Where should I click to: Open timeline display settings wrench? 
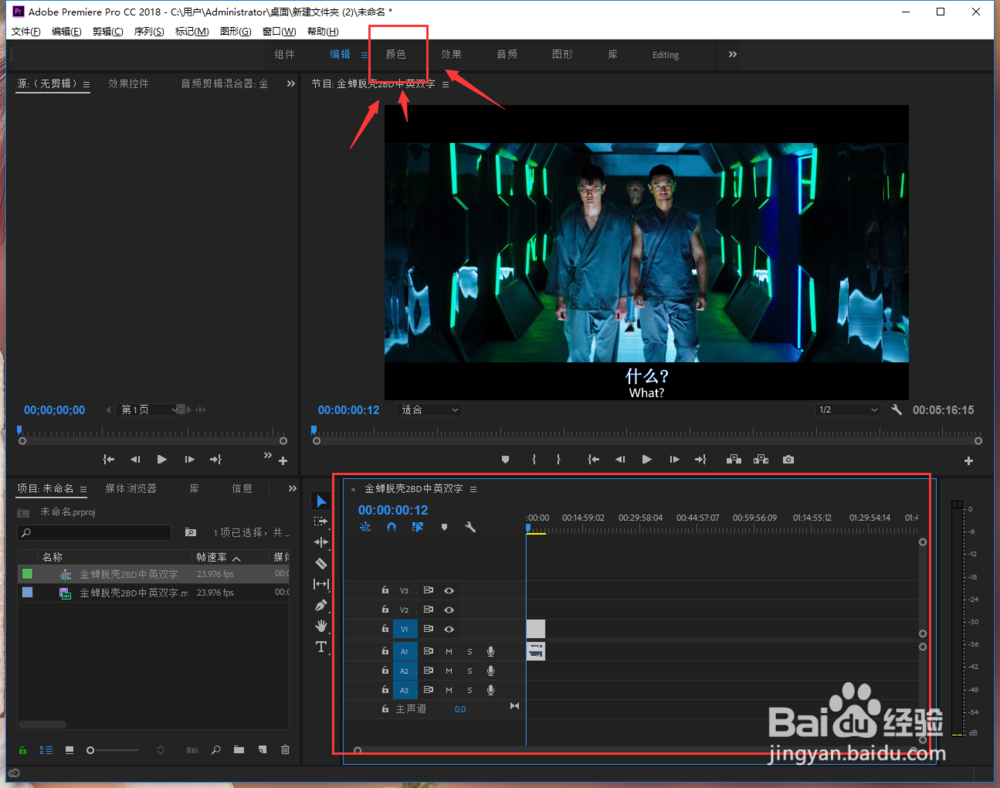tap(470, 527)
